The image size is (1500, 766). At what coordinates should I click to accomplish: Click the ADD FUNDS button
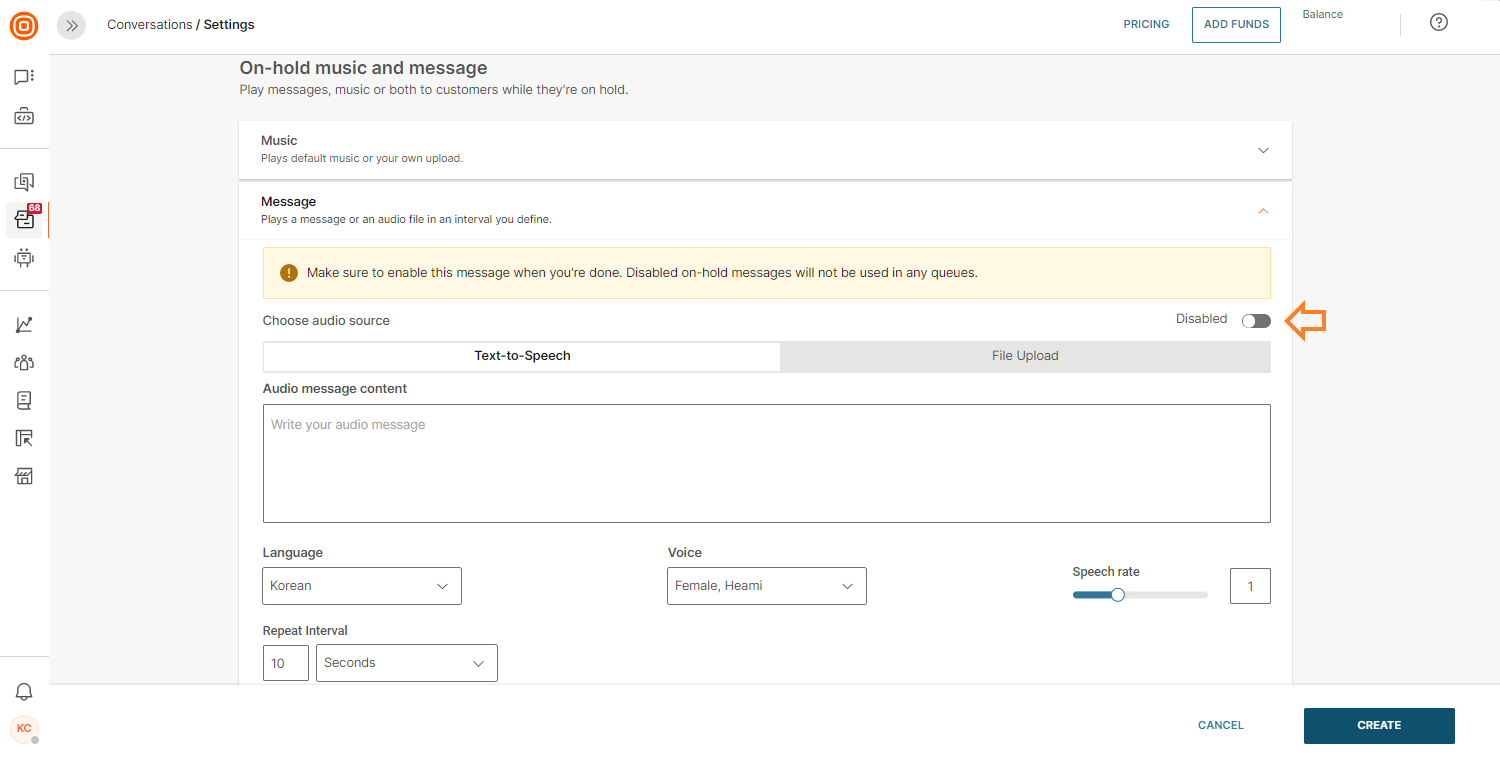click(1236, 25)
